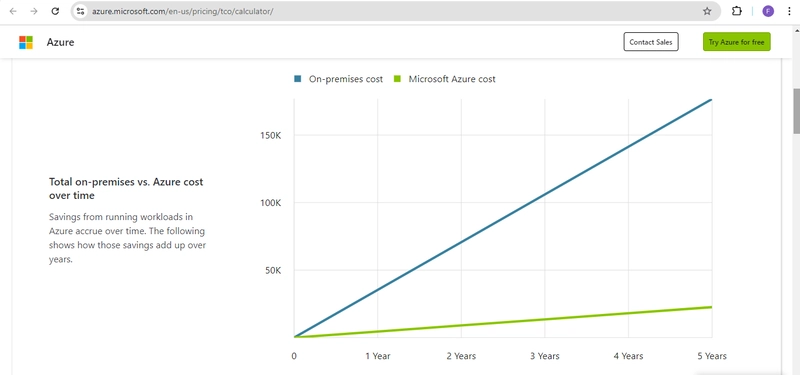
Task: Click the Microsoft logo
Action: click(x=26, y=42)
